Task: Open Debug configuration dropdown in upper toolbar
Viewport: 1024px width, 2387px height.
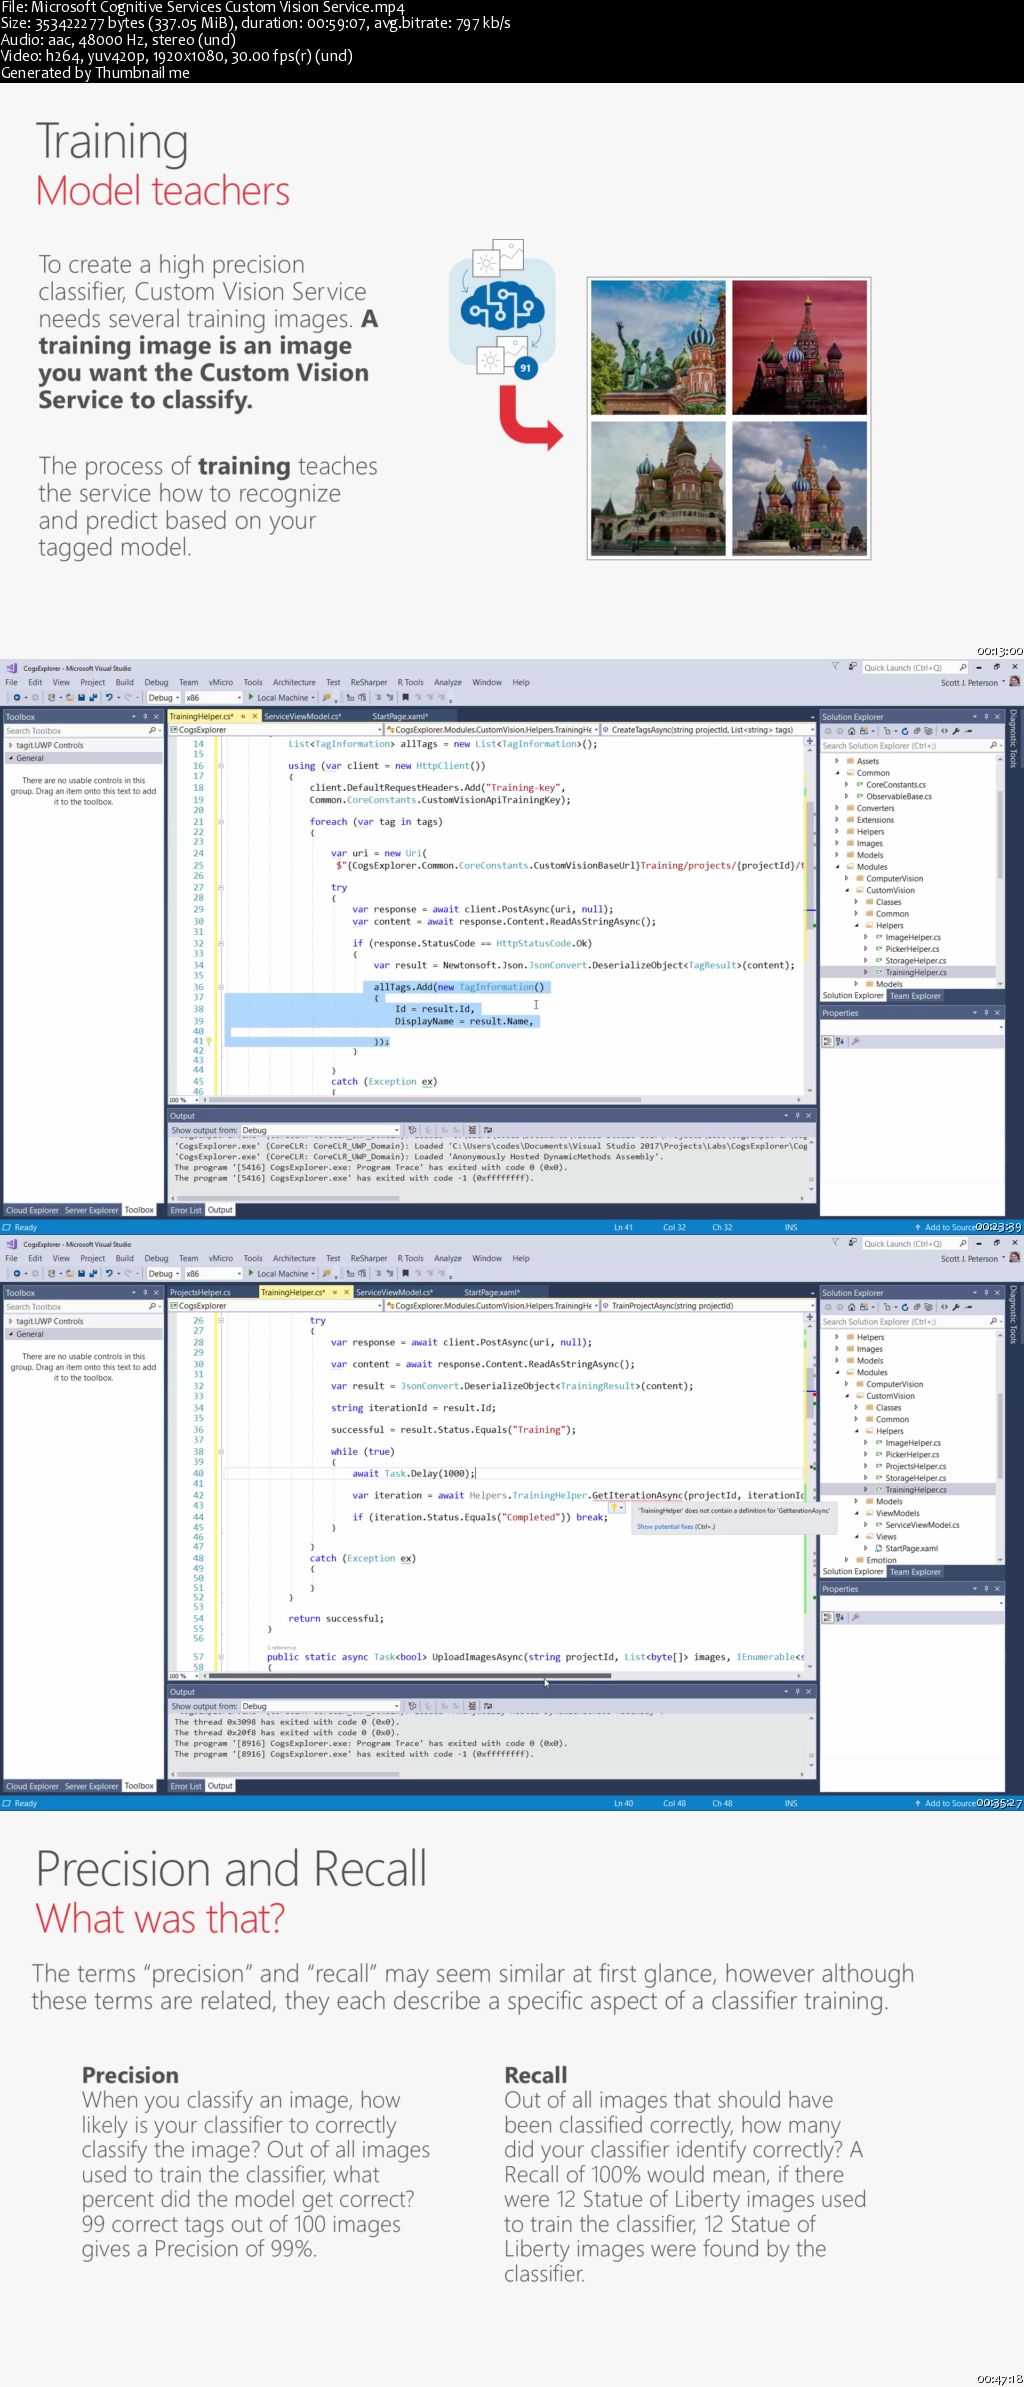Action: click(163, 698)
